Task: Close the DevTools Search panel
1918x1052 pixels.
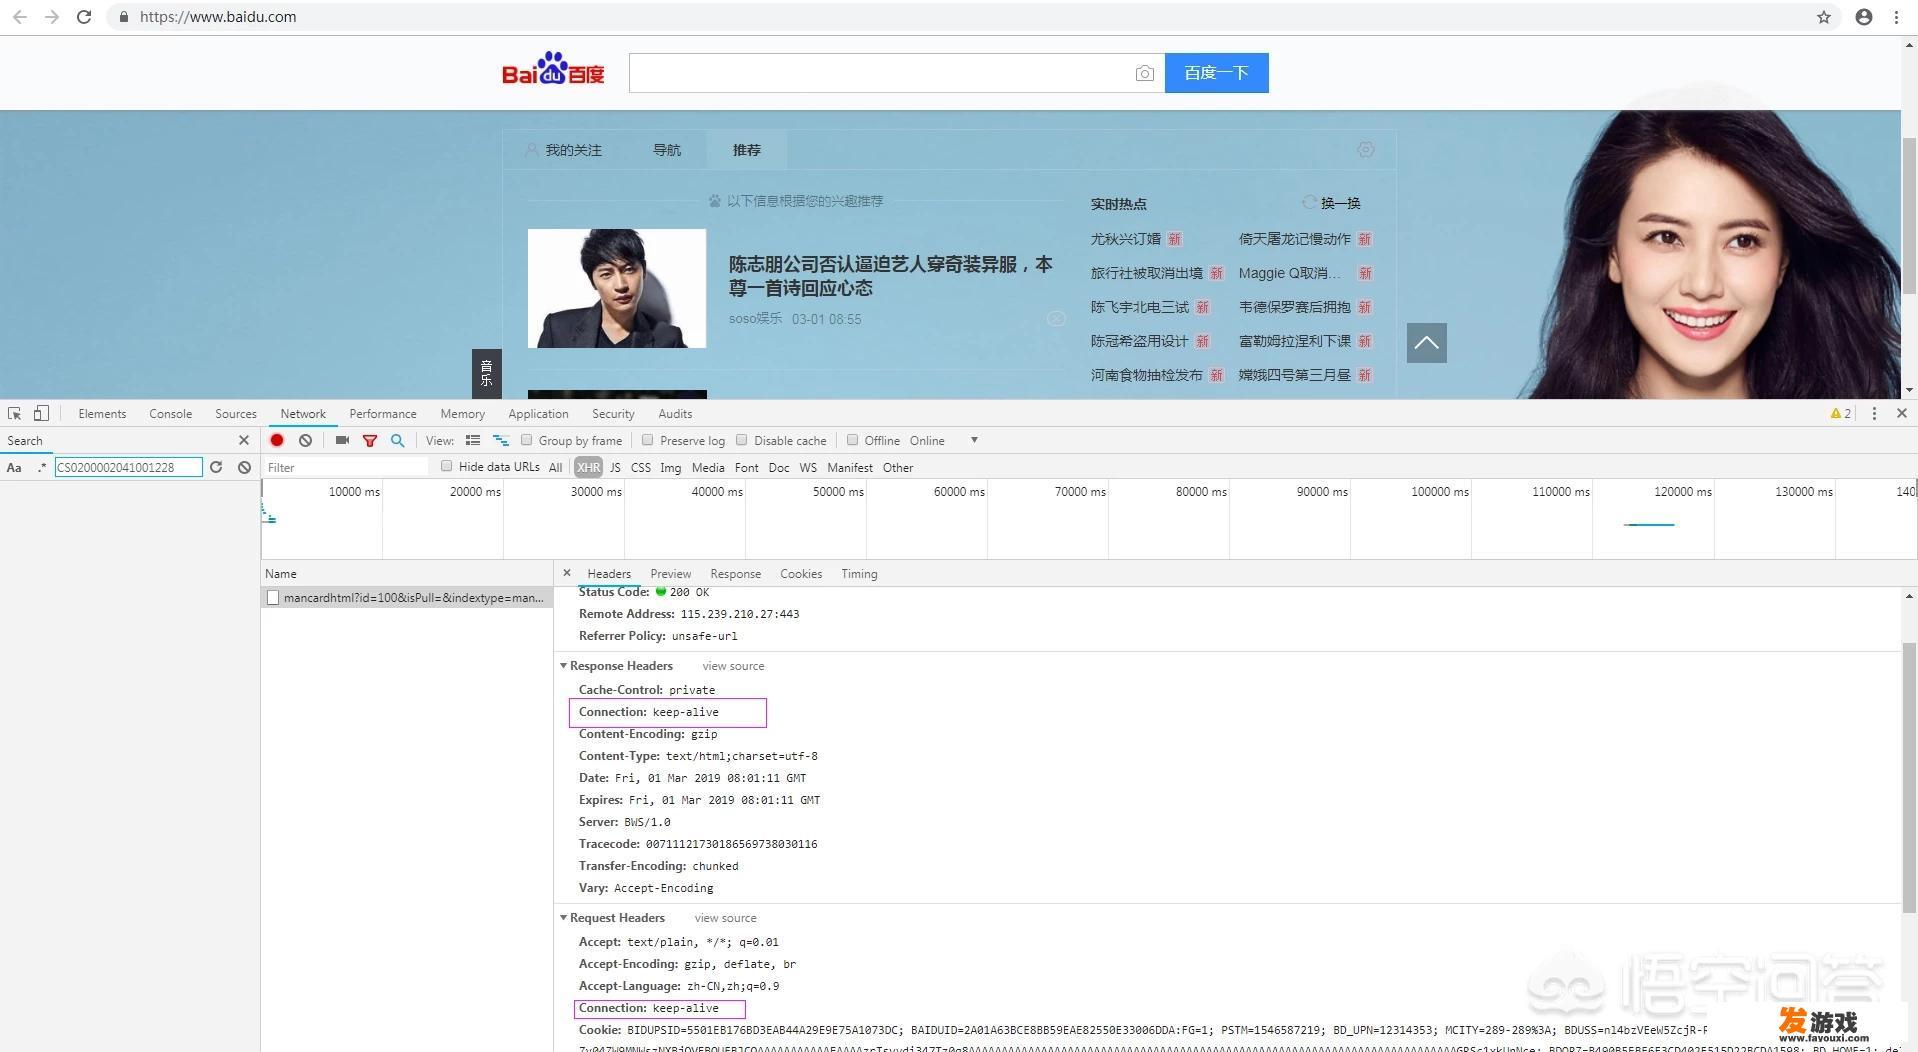Action: click(x=244, y=440)
